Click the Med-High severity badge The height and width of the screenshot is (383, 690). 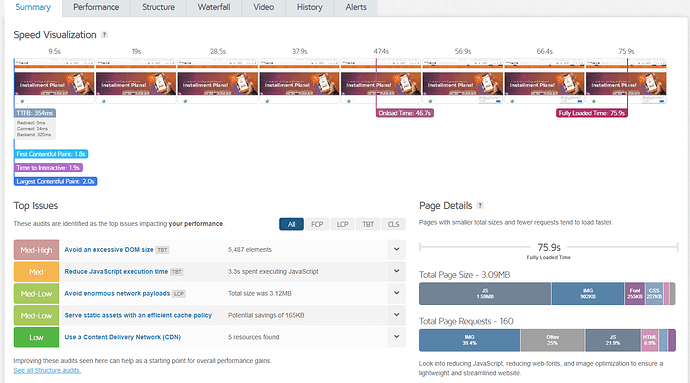[36, 250]
